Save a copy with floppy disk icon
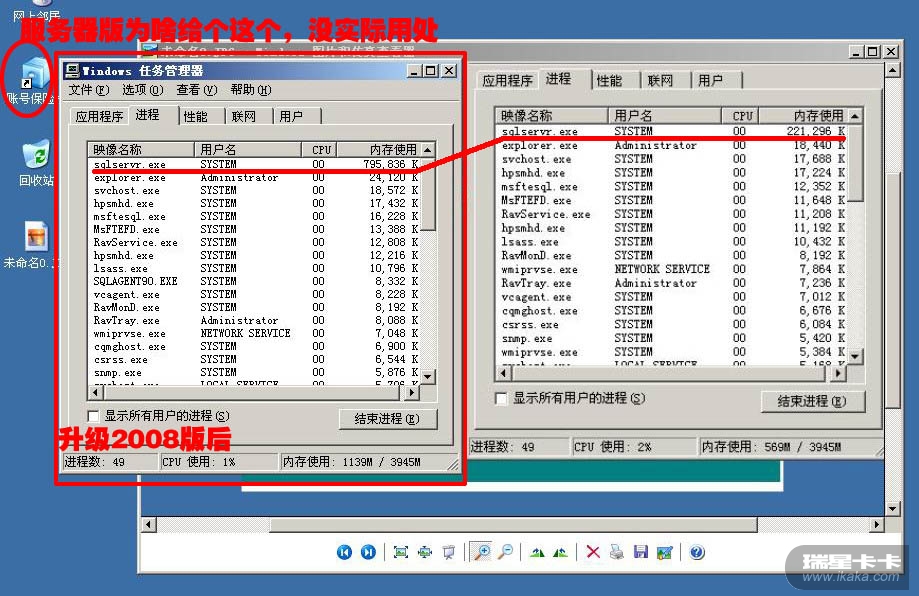Image resolution: width=919 pixels, height=596 pixels. pos(641,552)
